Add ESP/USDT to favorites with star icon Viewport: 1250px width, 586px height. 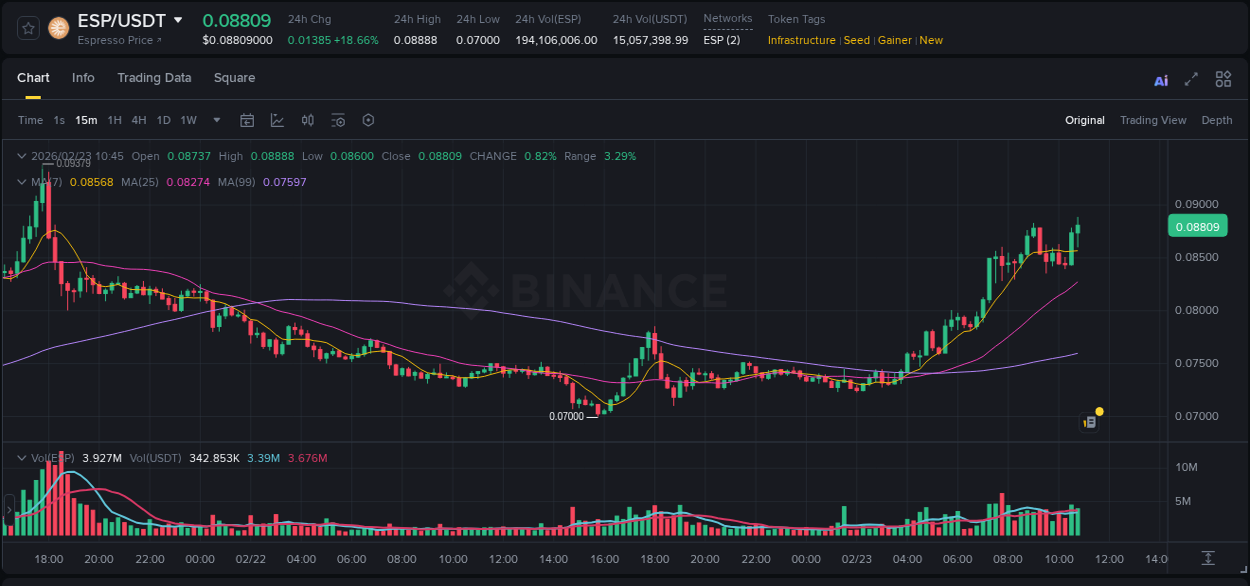coord(27,28)
